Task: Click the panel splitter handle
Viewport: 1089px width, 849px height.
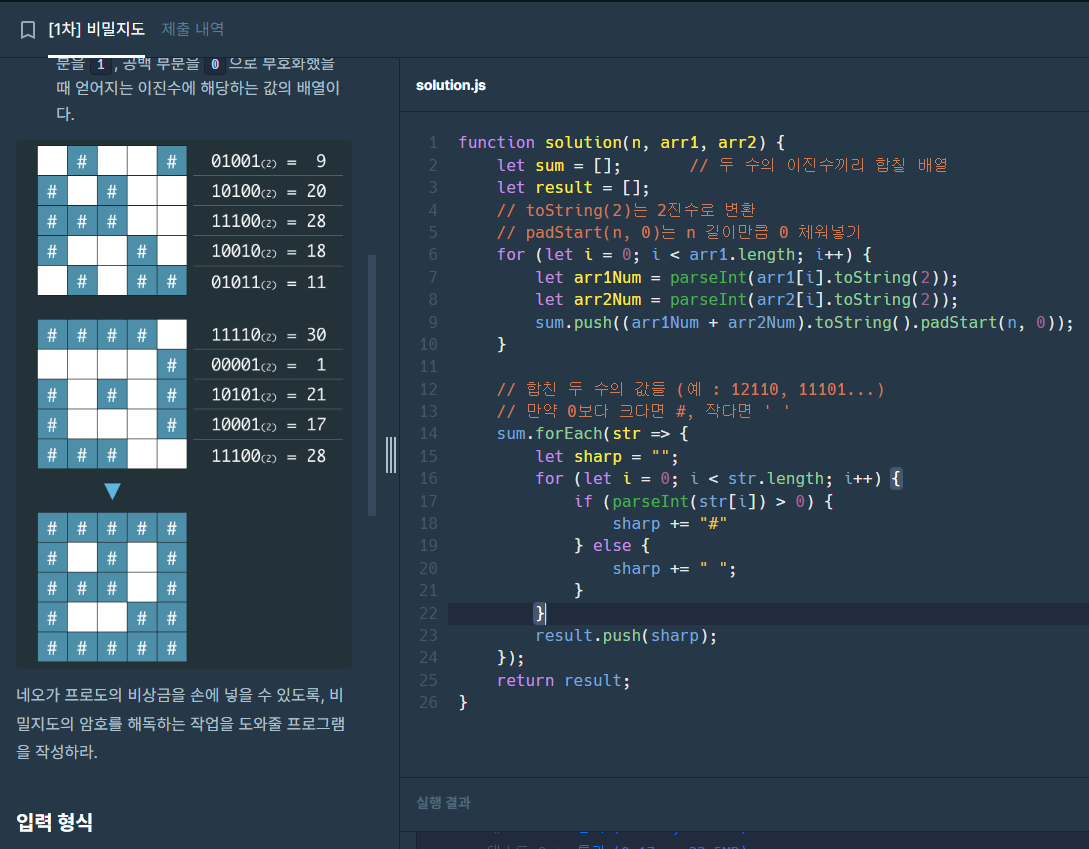Action: point(391,455)
